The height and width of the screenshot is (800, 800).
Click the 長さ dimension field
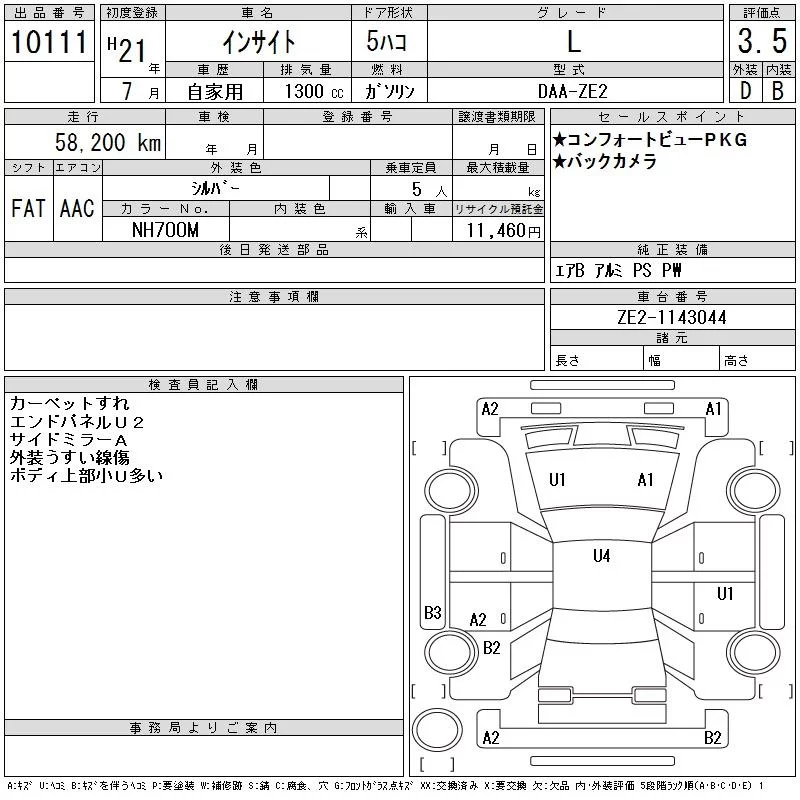point(597,359)
